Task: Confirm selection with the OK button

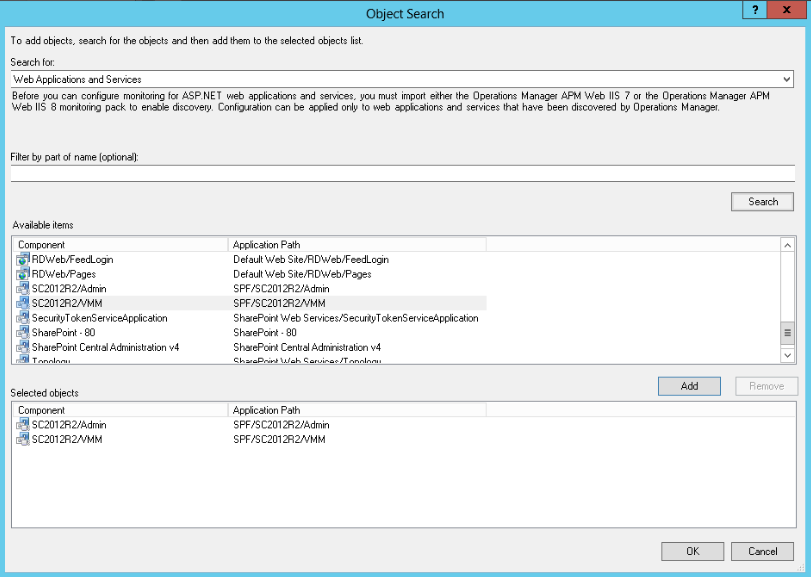Action: 692,551
